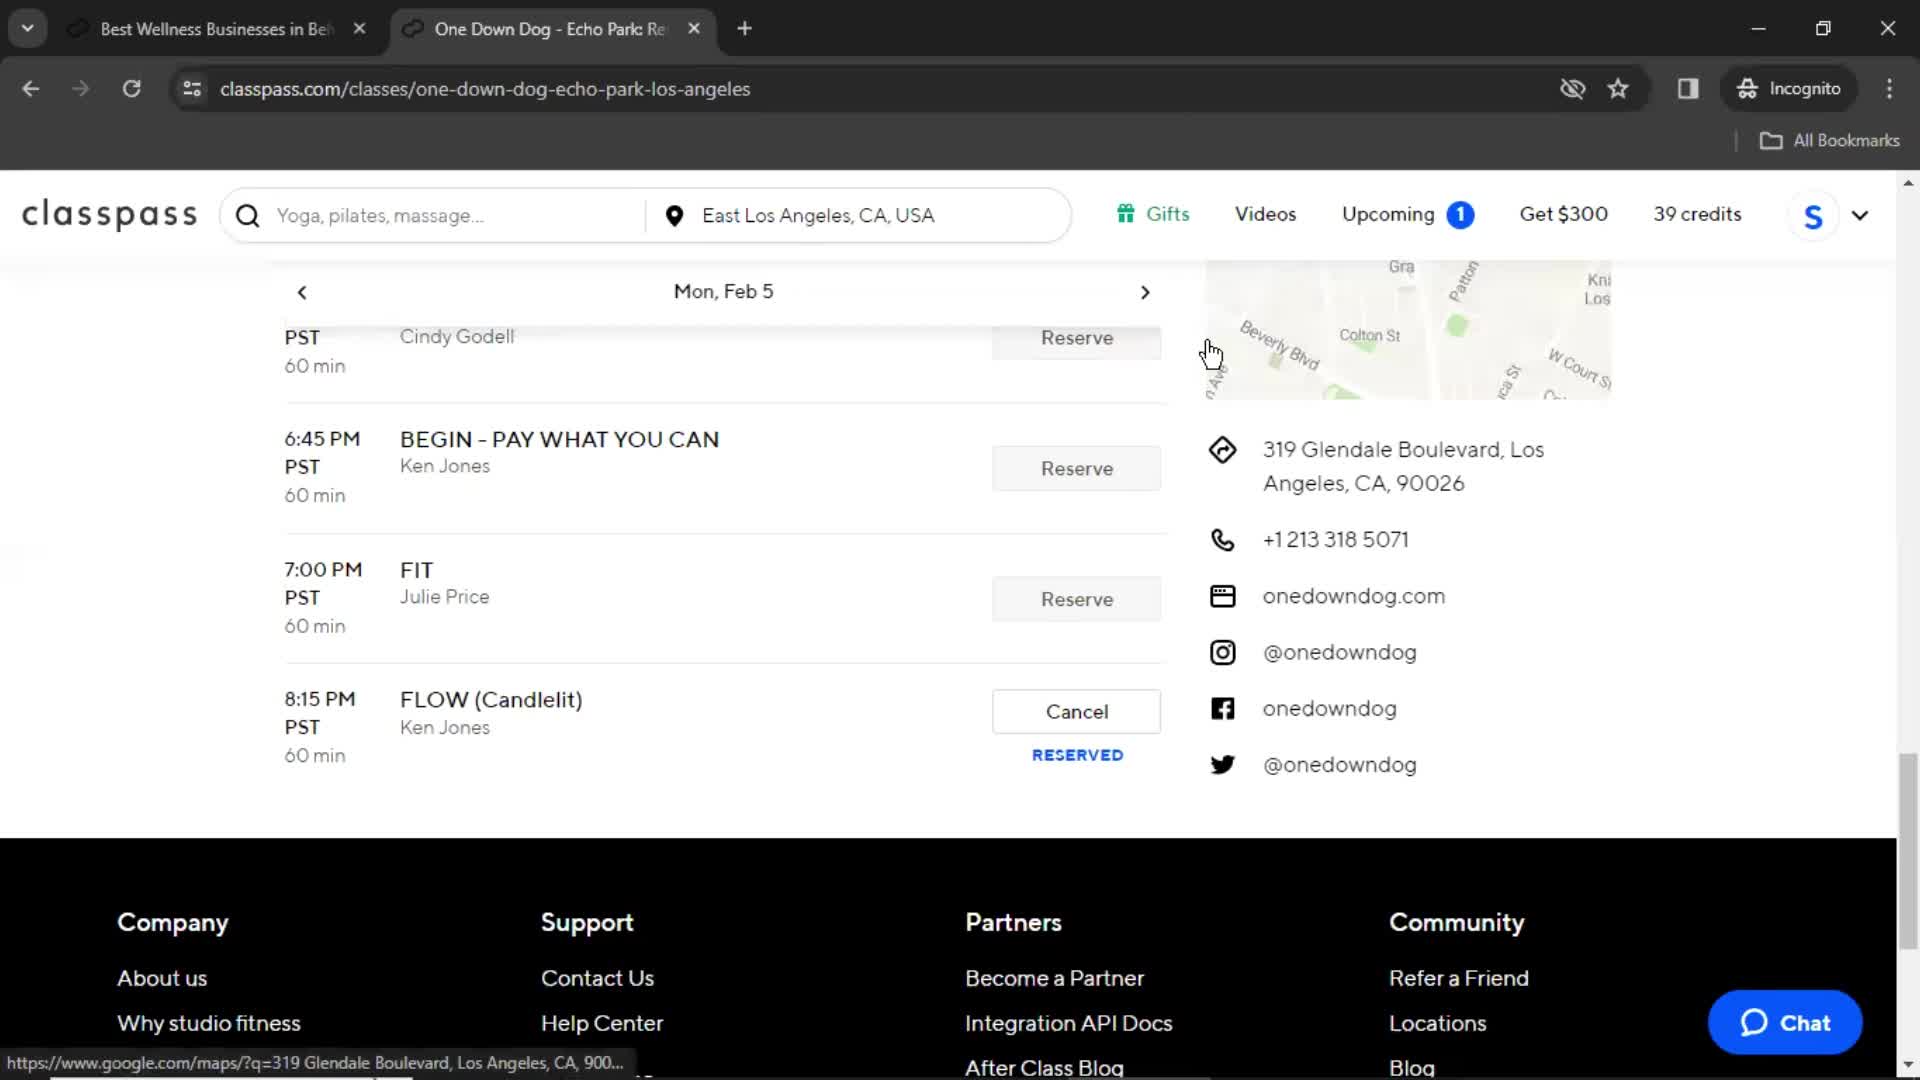Viewport: 1920px width, 1080px height.
Task: Open a new browser tab
Action: coord(744,29)
